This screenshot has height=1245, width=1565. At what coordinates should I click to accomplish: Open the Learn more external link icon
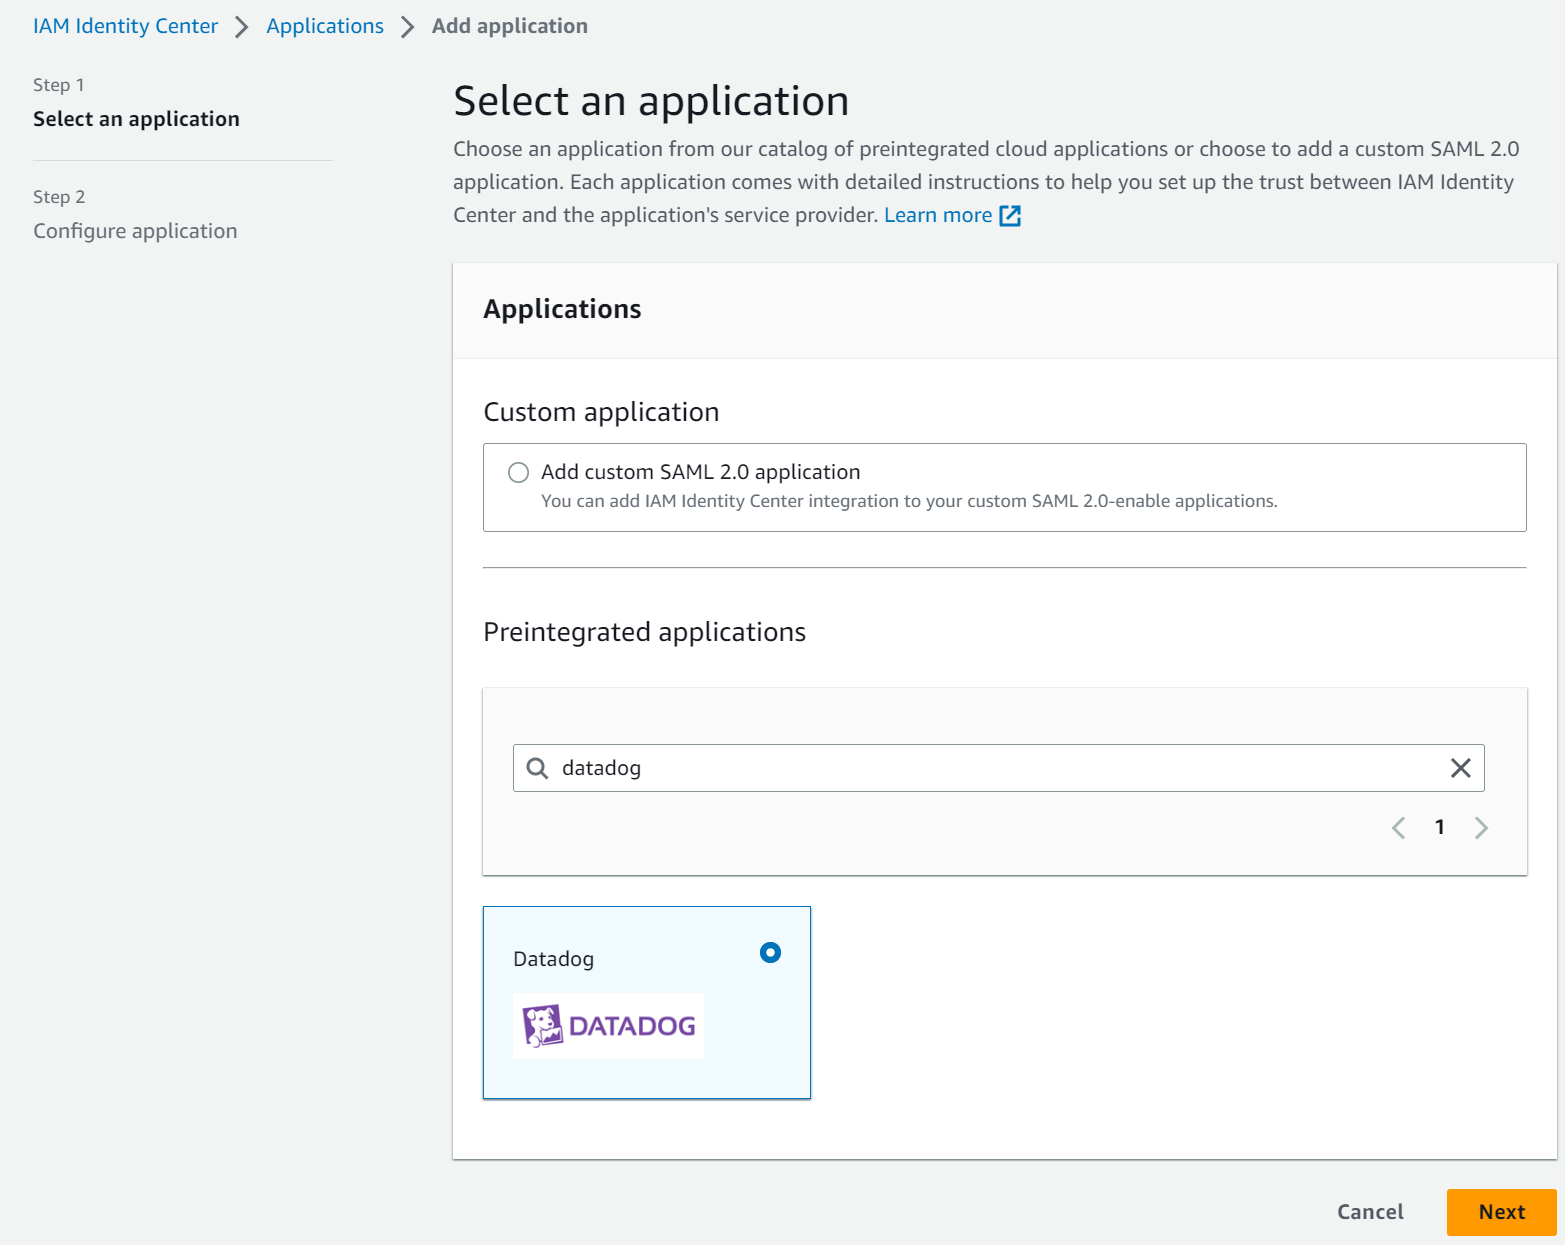(1010, 216)
